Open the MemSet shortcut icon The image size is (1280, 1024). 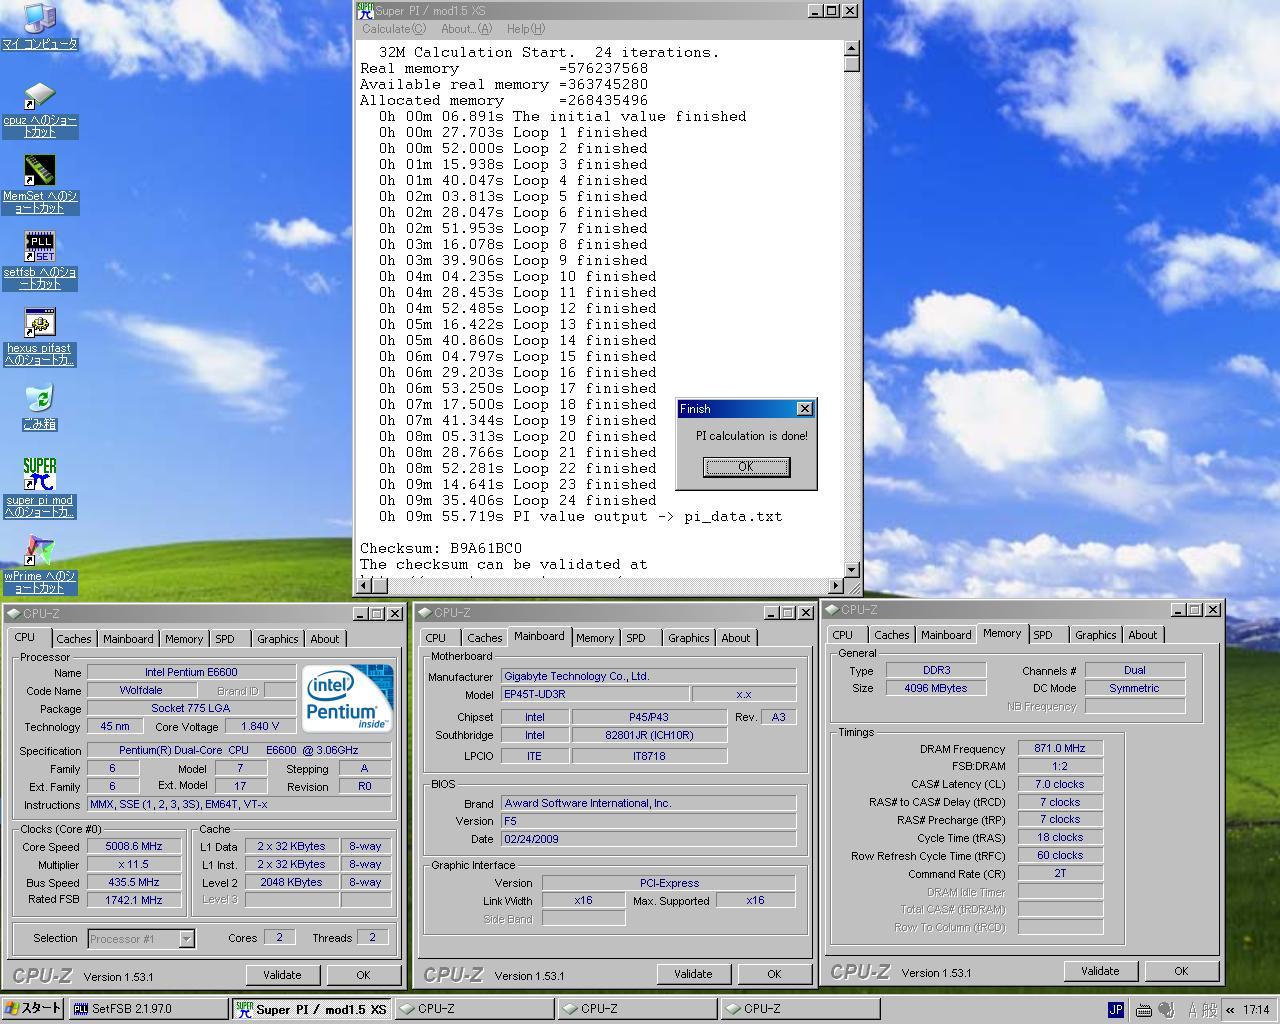tap(39, 171)
